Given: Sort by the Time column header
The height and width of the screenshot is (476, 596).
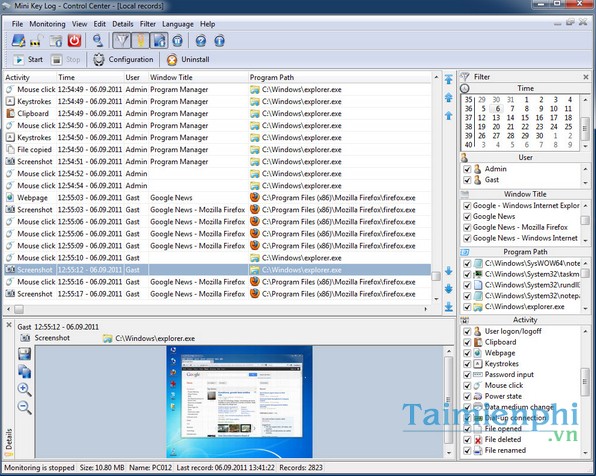Looking at the screenshot, I should 90,78.
